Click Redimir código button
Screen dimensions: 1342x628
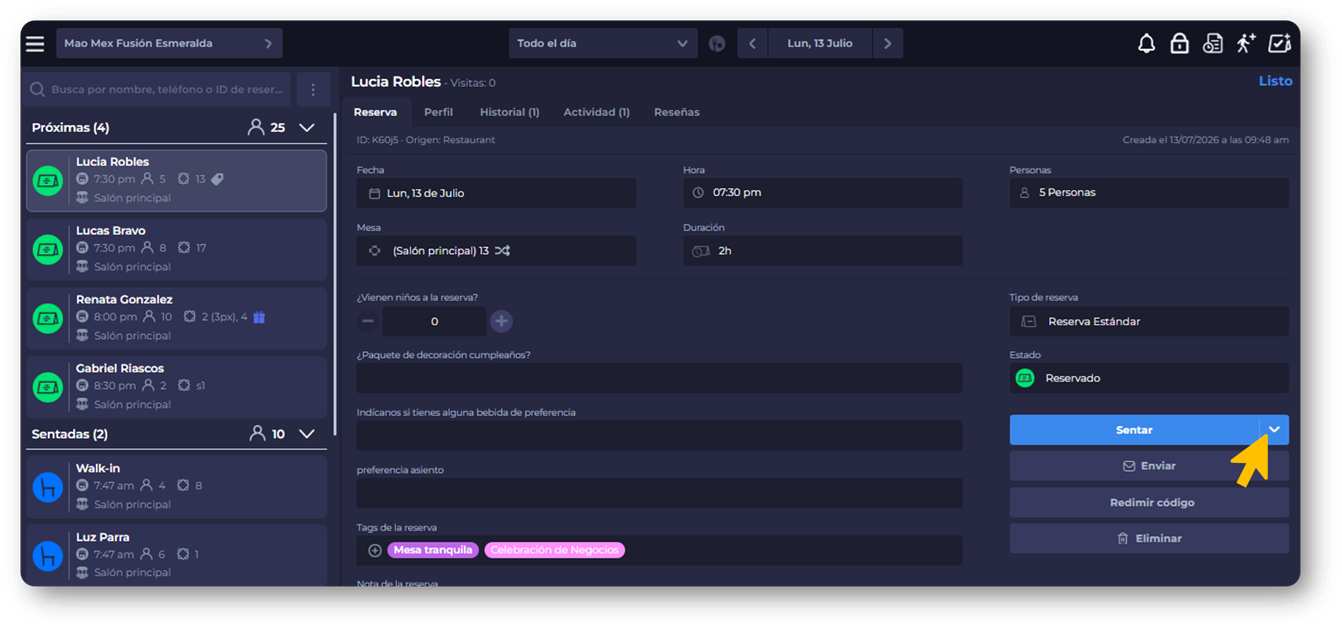(x=1149, y=502)
